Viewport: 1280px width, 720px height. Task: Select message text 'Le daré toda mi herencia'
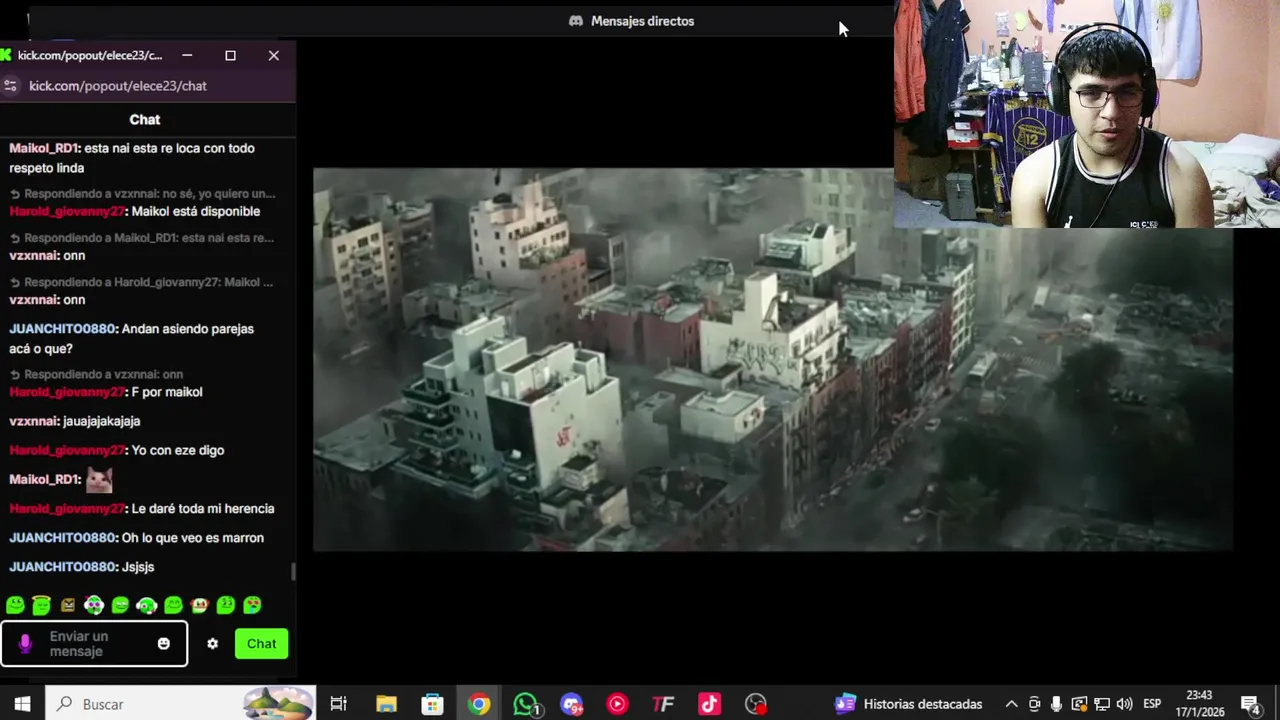(203, 509)
